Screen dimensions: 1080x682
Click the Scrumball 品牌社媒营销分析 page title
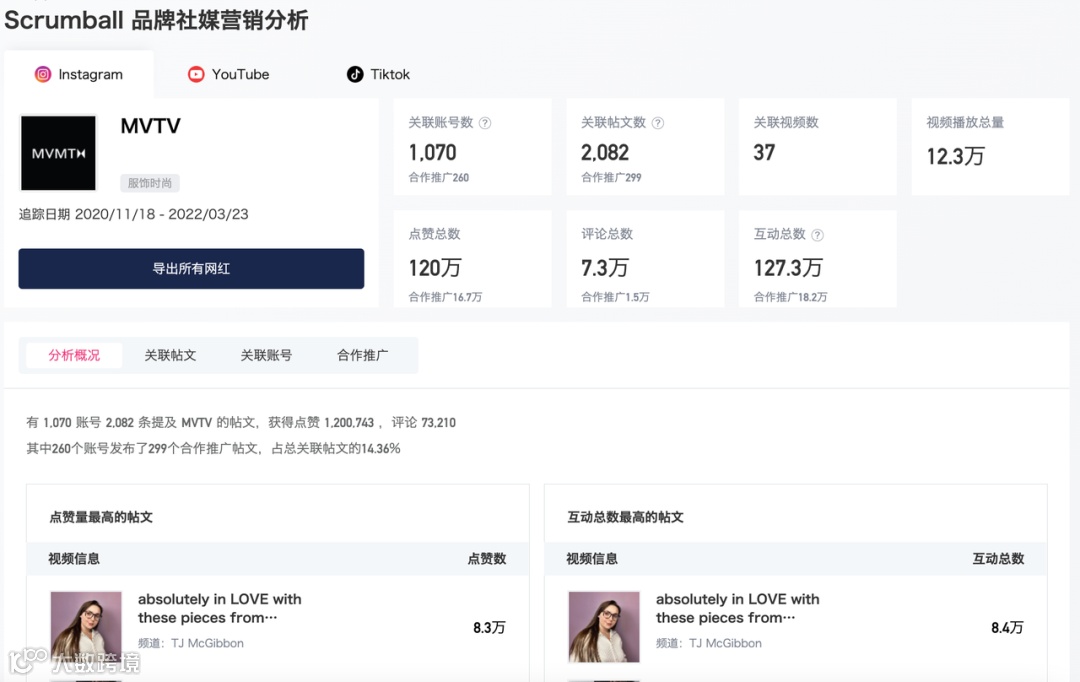(156, 20)
